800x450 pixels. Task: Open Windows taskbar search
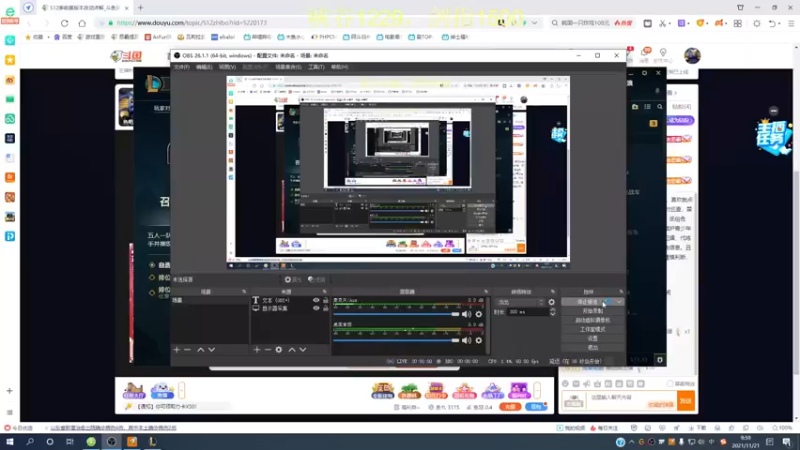30,442
